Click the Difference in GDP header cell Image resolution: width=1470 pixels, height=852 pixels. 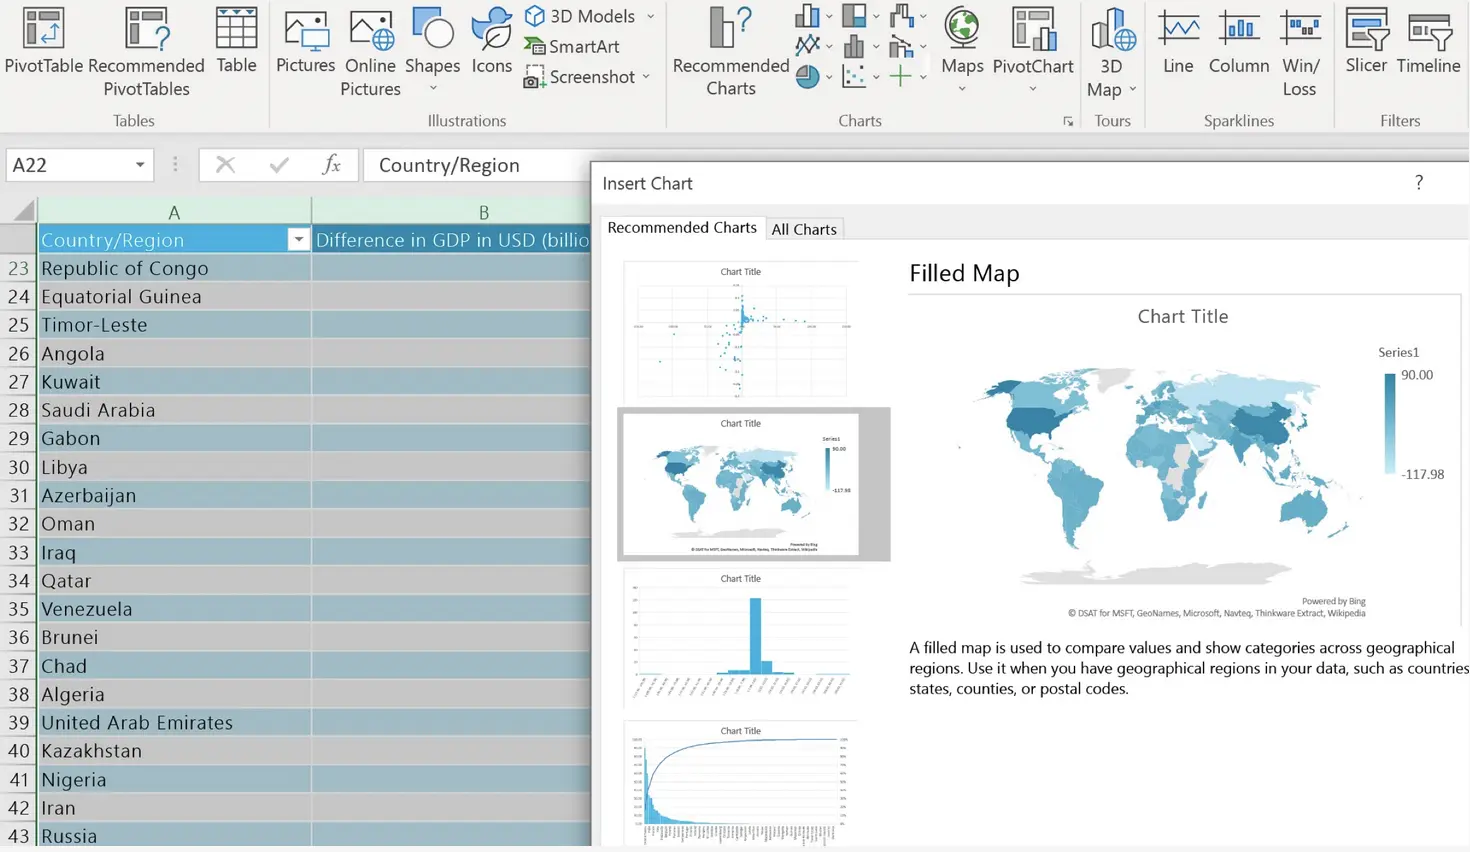(452, 240)
